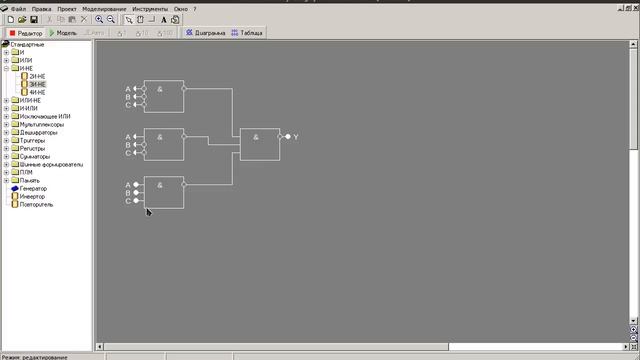Open the Инструменты menu
Image resolution: width=640 pixels, height=360 pixels.
tap(150, 9)
